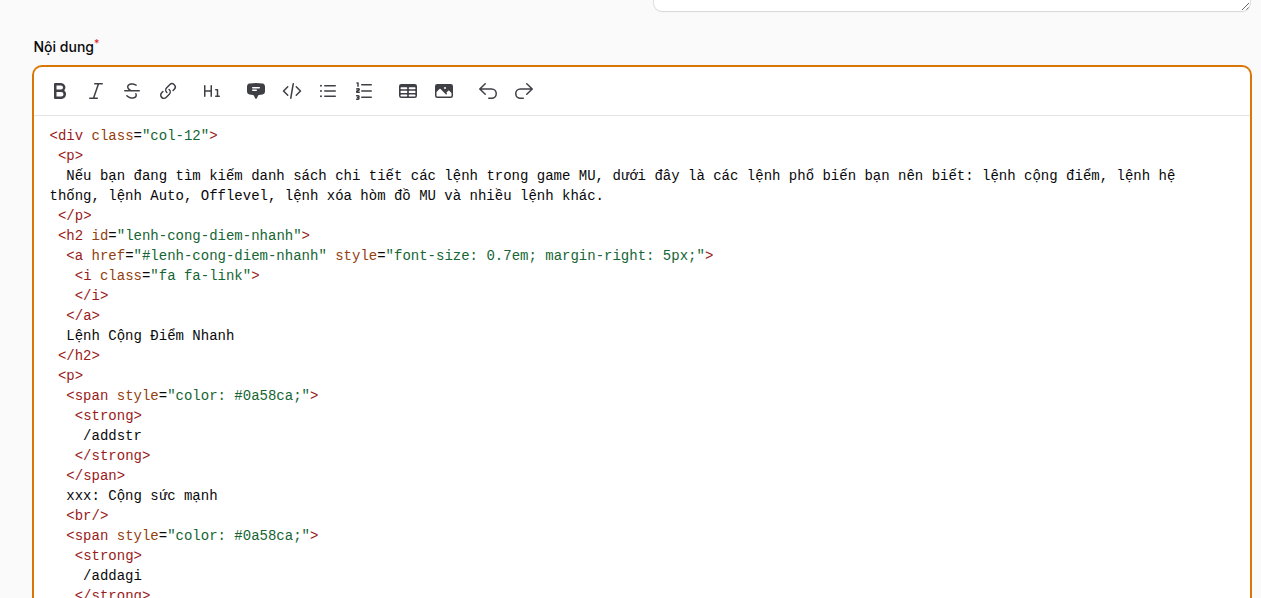Click the "/addagi" code line
This screenshot has width=1261, height=598.
point(113,575)
